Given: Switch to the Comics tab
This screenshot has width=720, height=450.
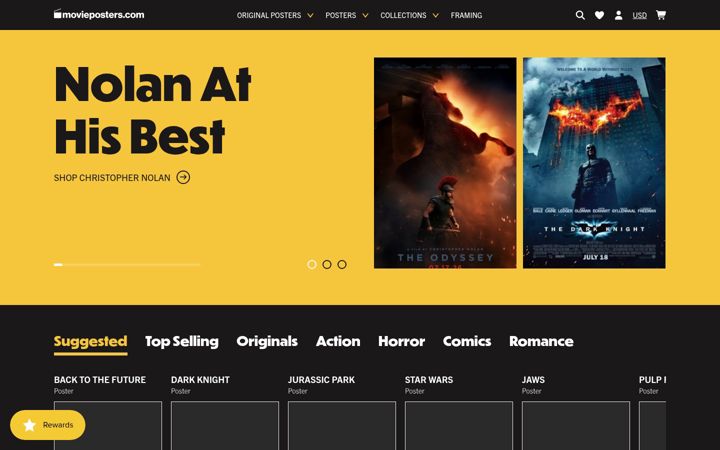Looking at the screenshot, I should point(467,342).
